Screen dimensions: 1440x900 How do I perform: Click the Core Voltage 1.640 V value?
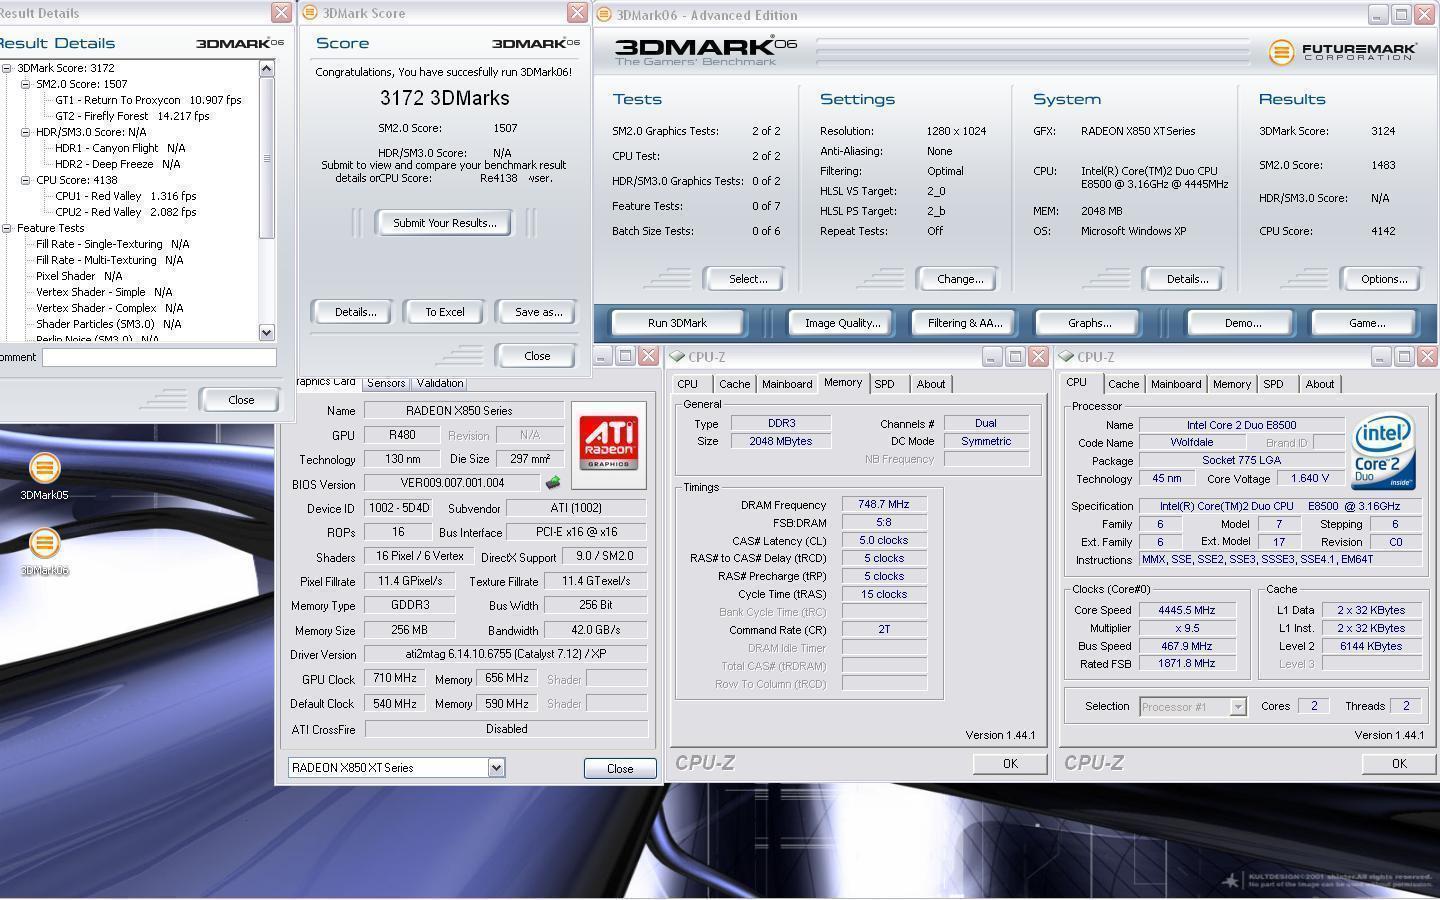click(x=1309, y=479)
